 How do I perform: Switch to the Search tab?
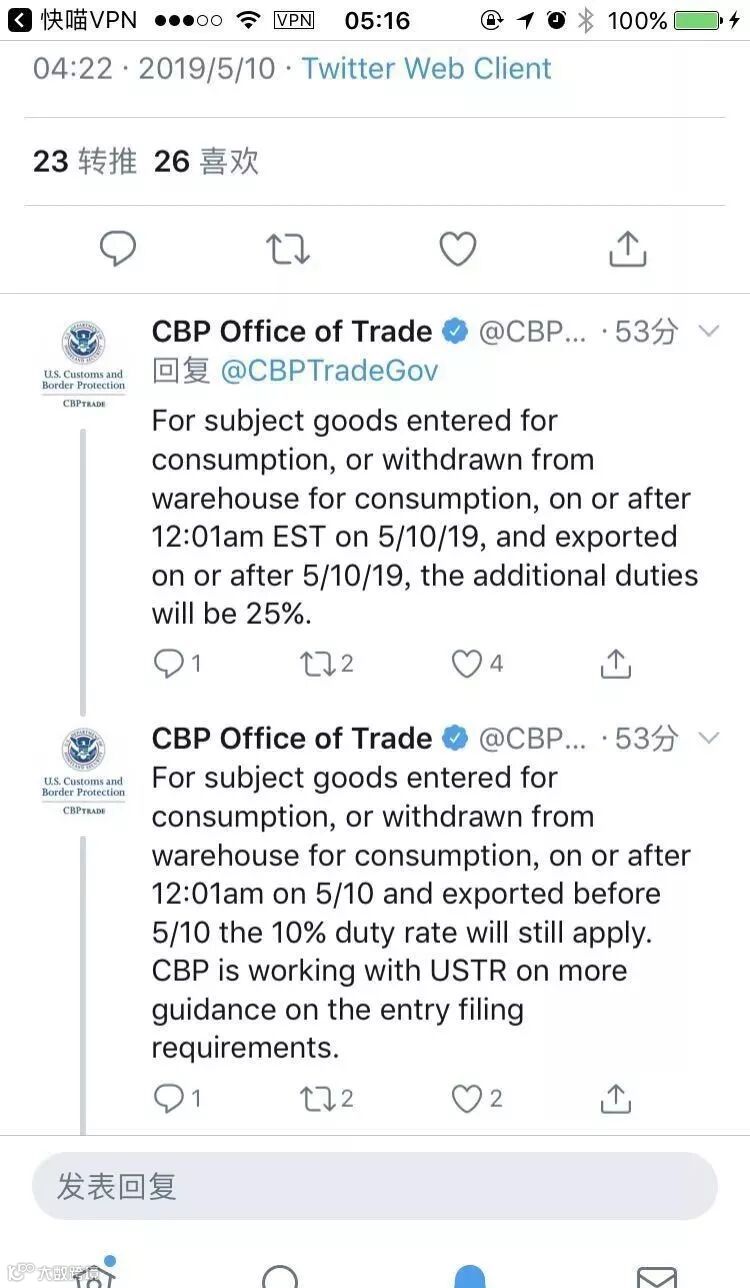280,1275
